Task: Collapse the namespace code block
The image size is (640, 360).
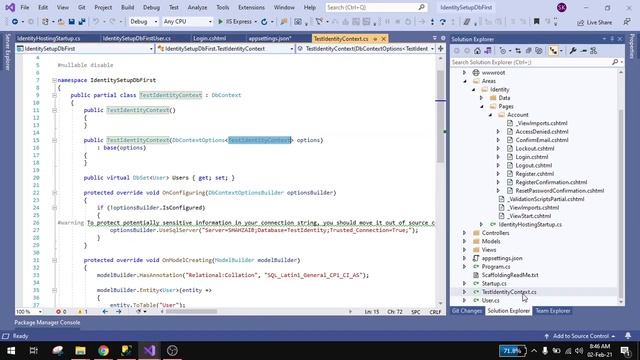Action: point(54,80)
